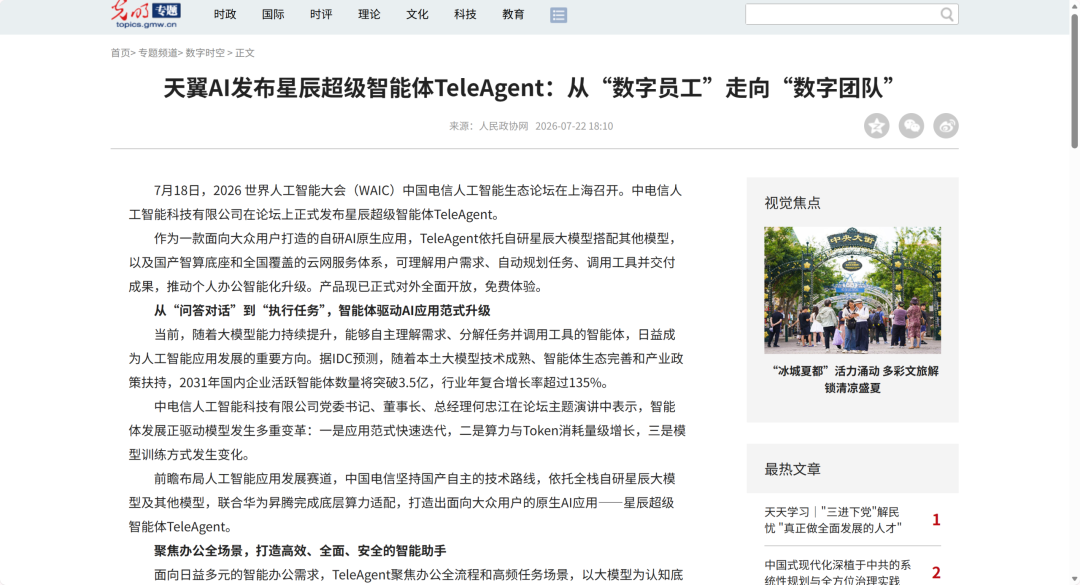
Task: Click the scrollbar down arrow
Action: [x=1074, y=579]
